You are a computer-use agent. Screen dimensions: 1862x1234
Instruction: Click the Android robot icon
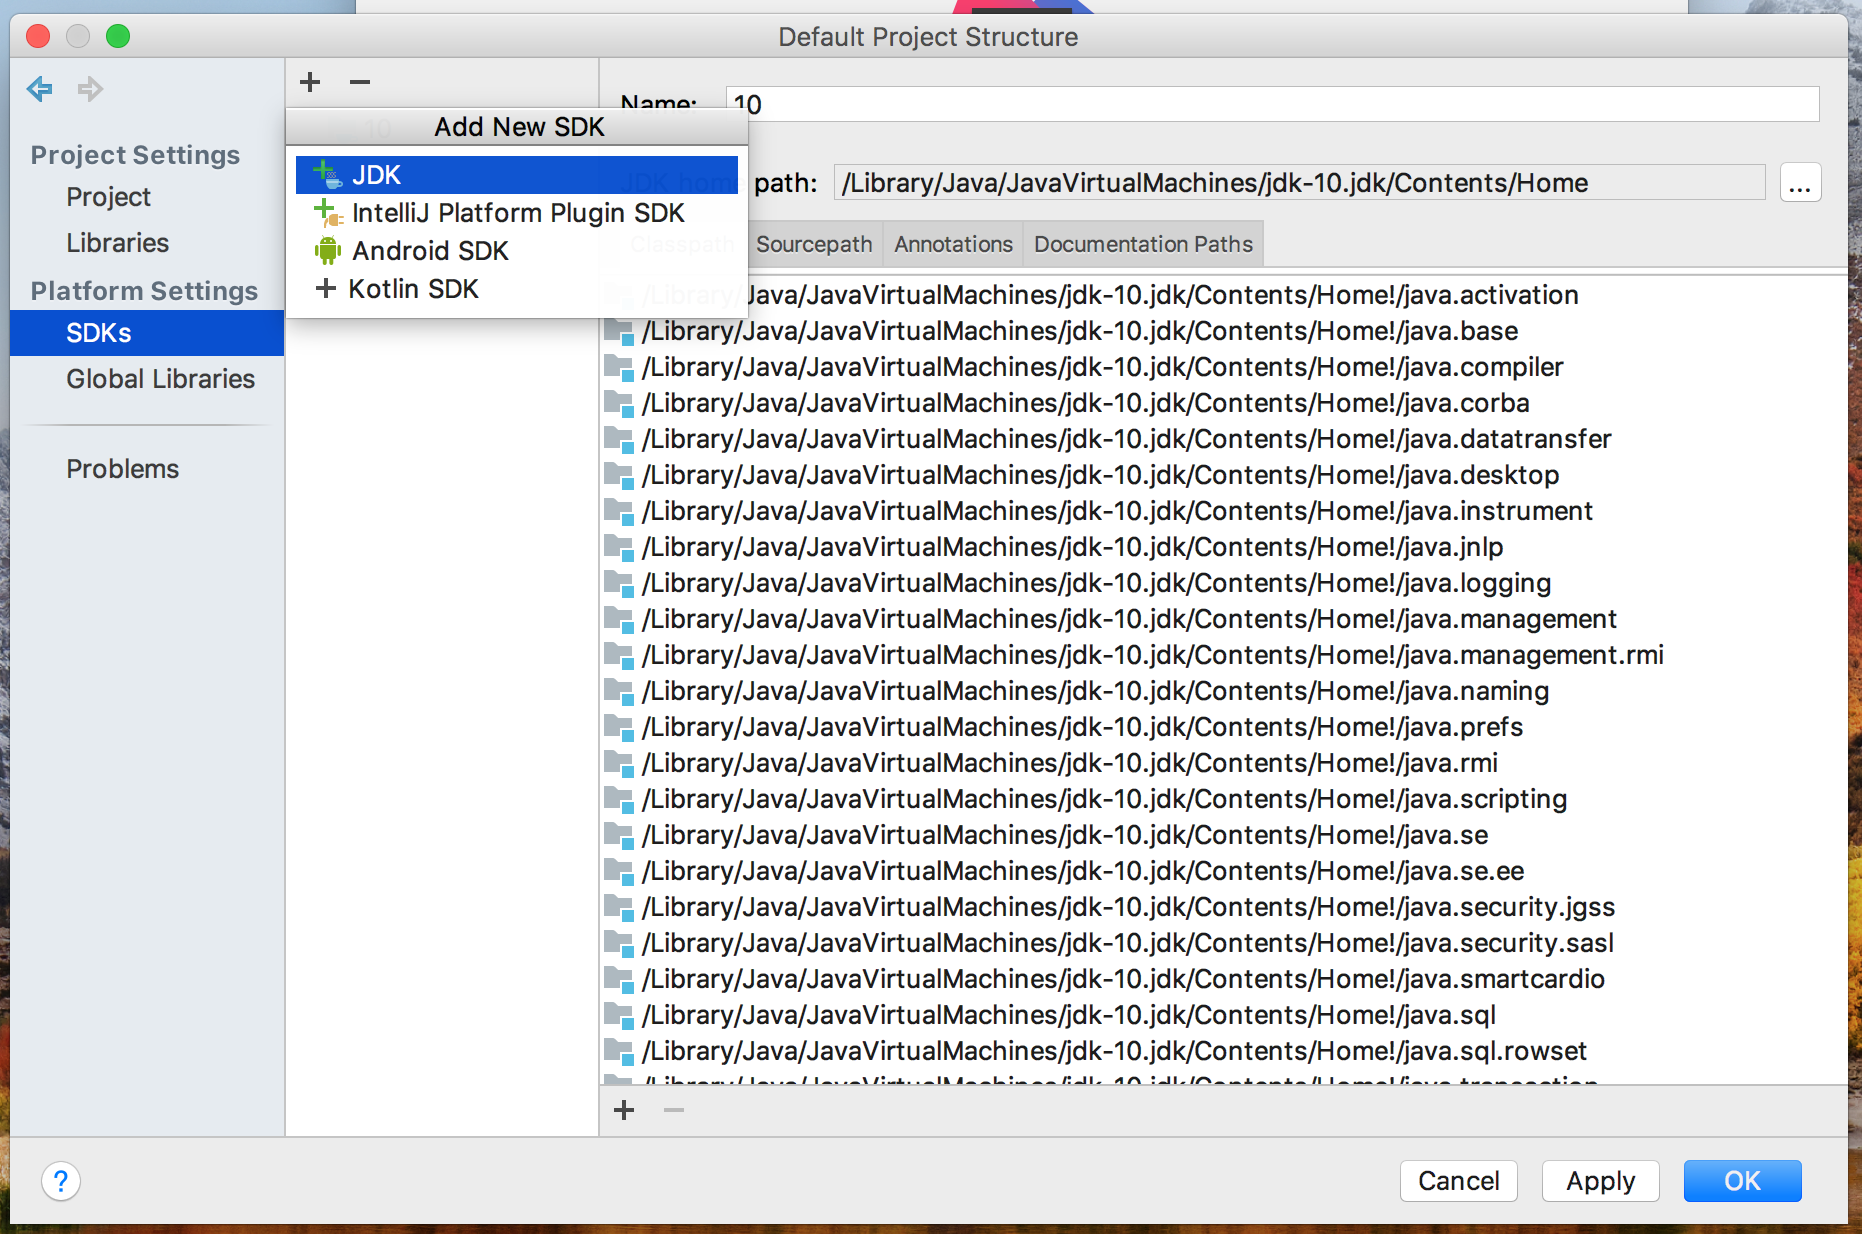pos(327,251)
